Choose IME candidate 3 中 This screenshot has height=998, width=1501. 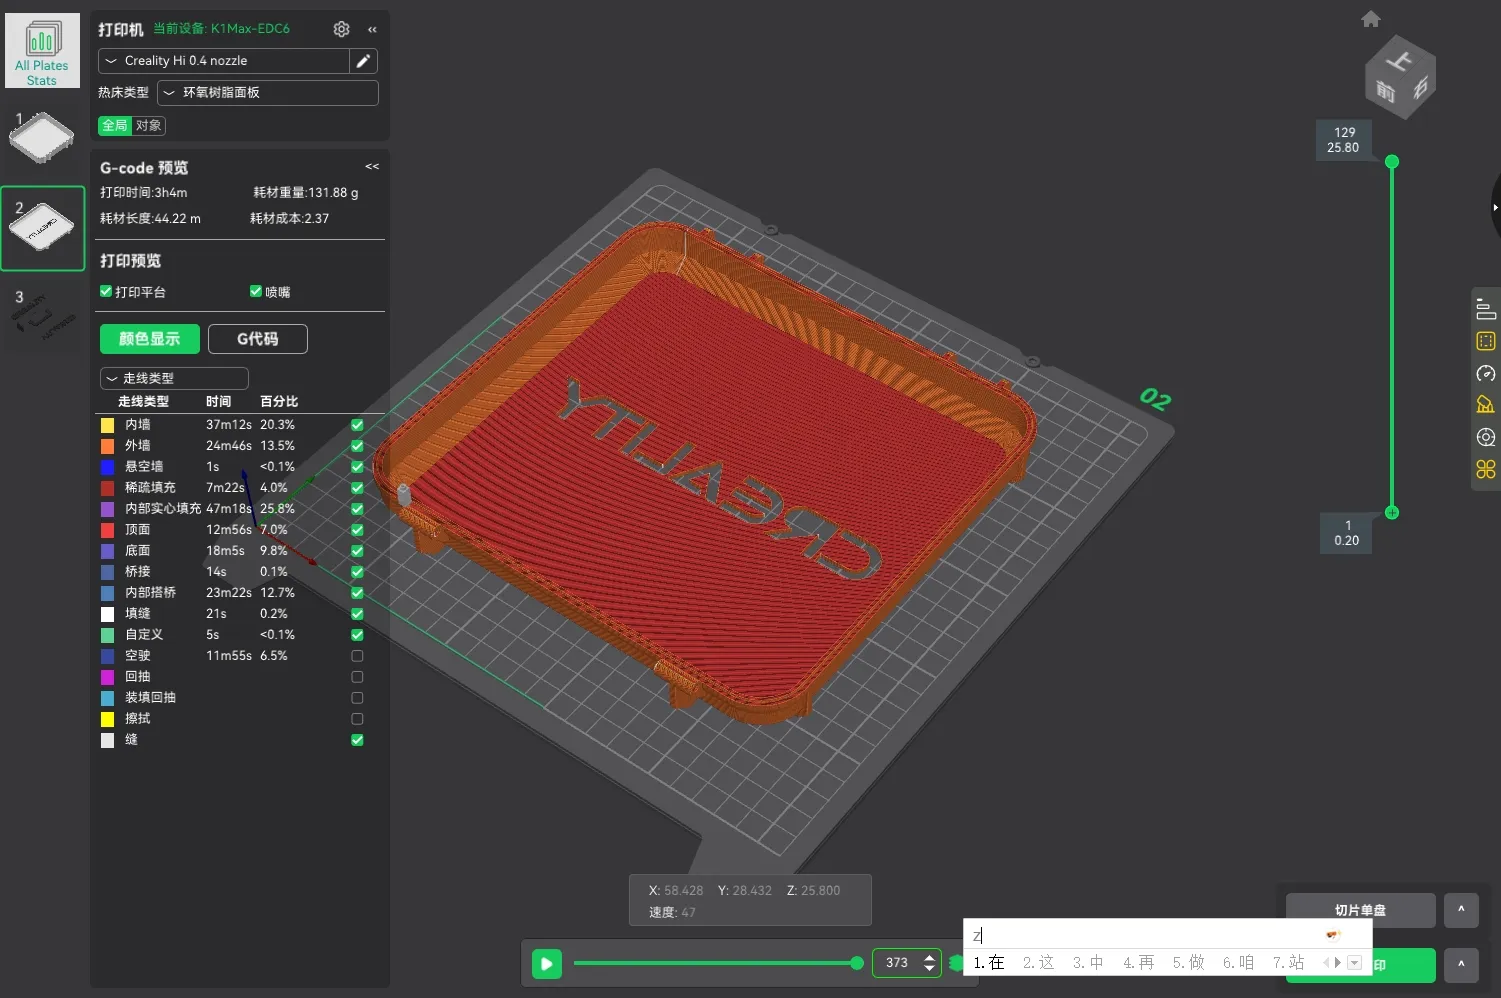1088,962
